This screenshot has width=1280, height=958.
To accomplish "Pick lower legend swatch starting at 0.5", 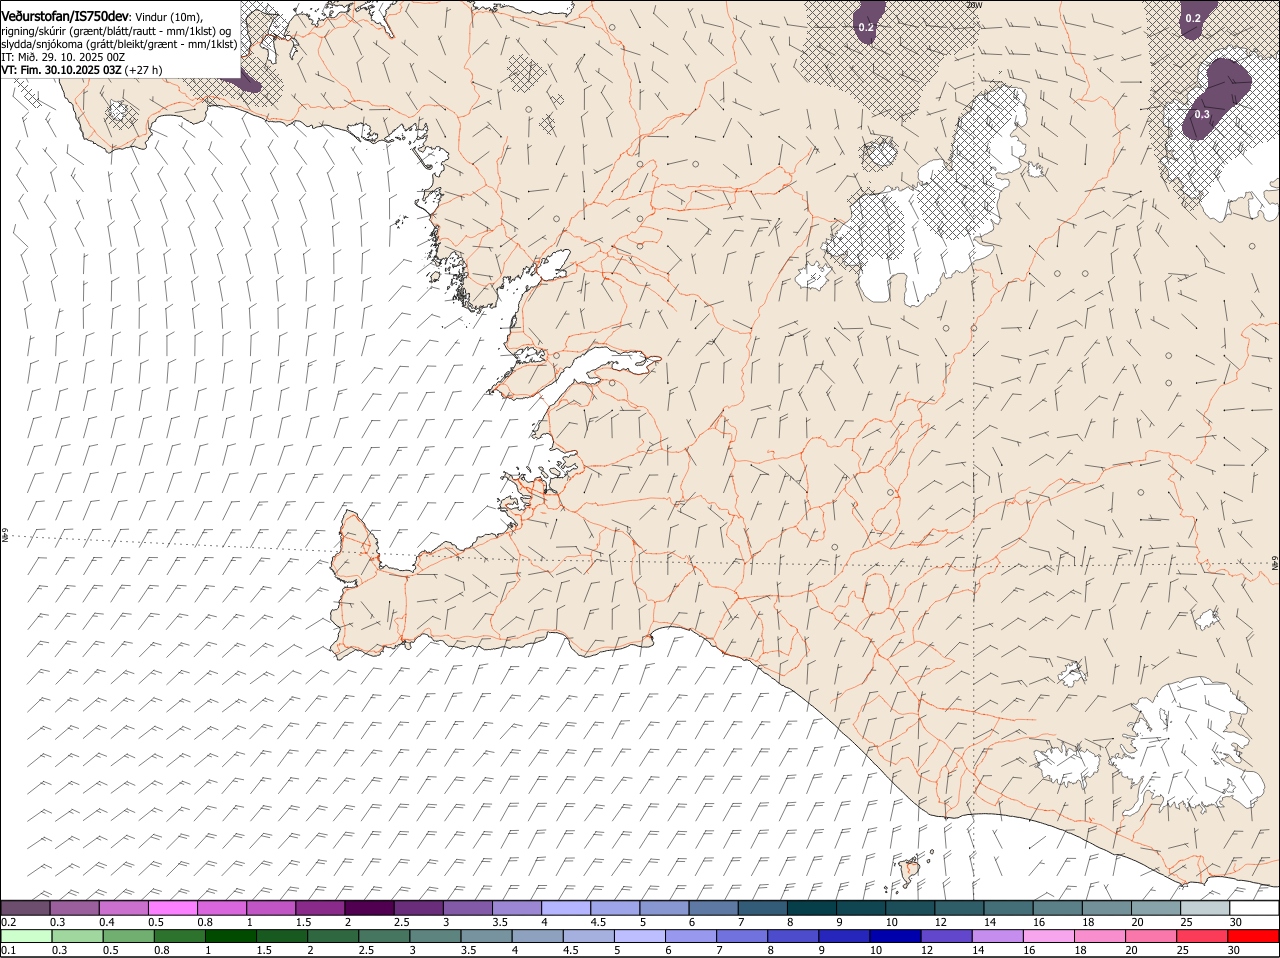I will [x=128, y=936].
